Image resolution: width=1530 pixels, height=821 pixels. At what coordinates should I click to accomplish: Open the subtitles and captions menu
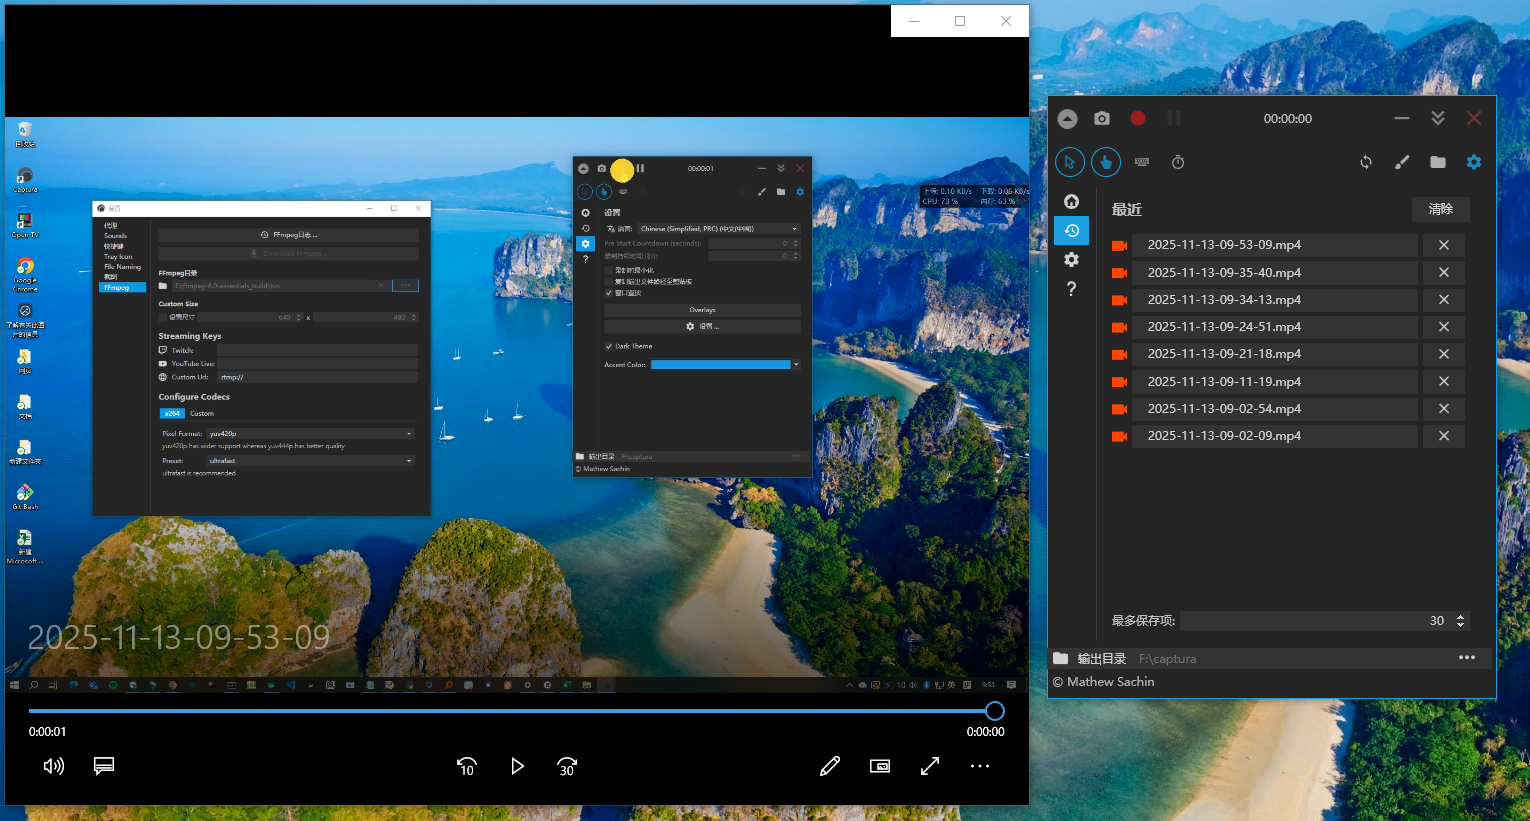(x=104, y=766)
